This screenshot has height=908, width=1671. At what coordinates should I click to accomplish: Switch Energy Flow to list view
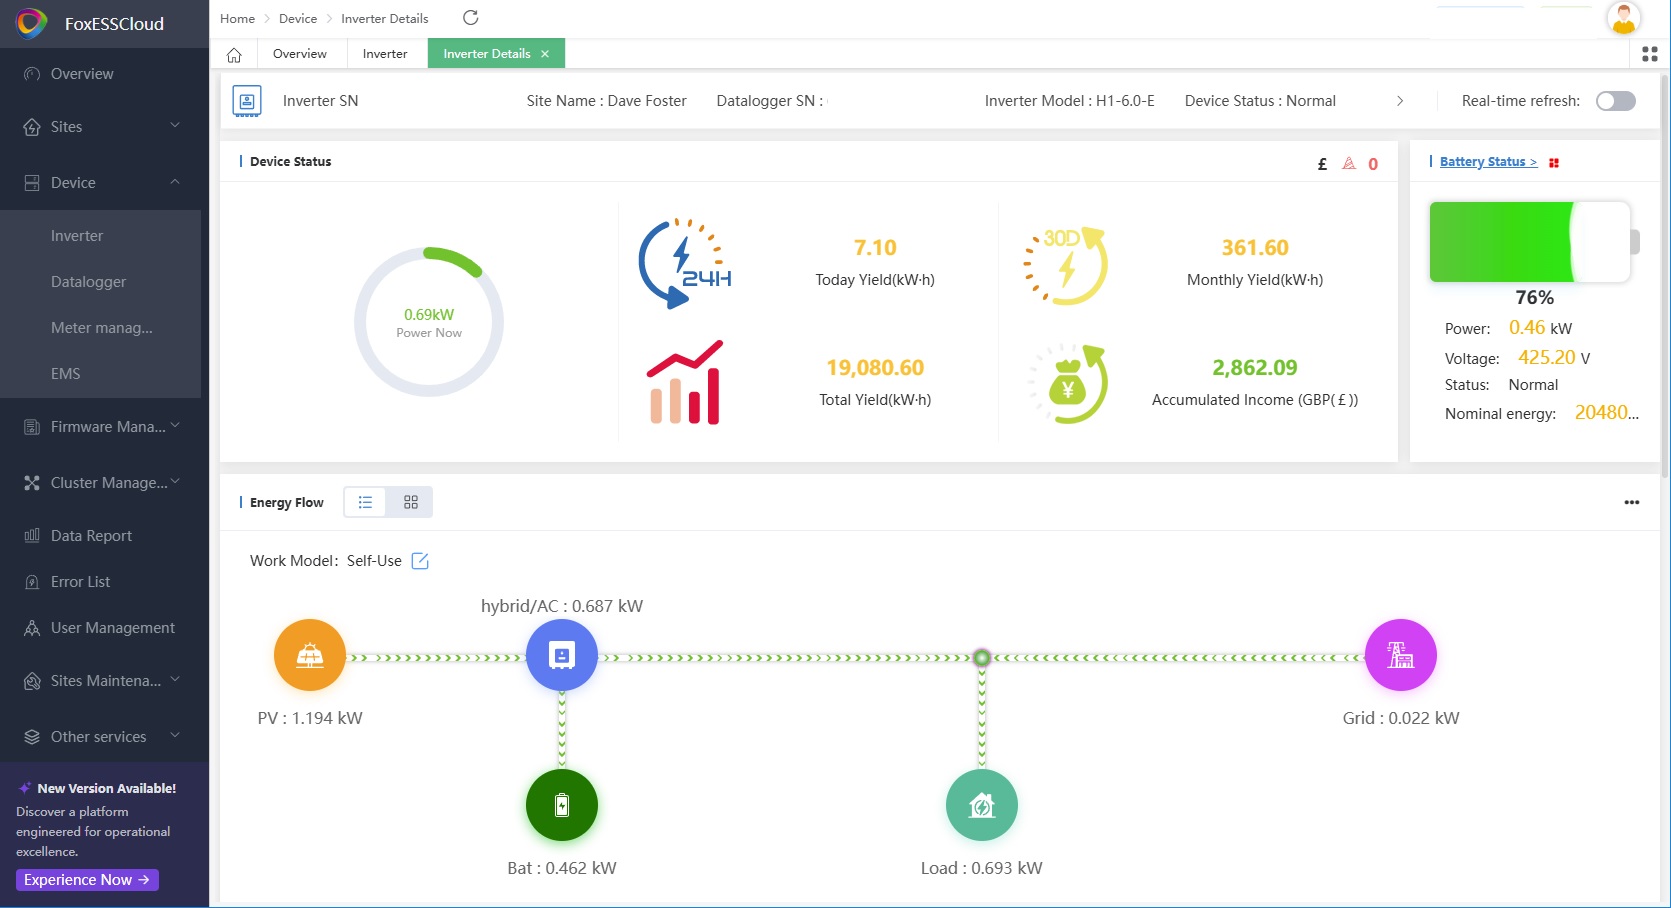click(x=365, y=502)
